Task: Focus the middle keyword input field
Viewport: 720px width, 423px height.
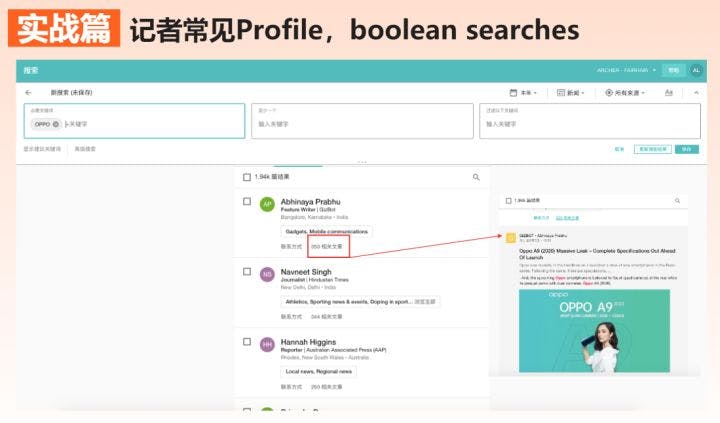Action: coord(362,121)
